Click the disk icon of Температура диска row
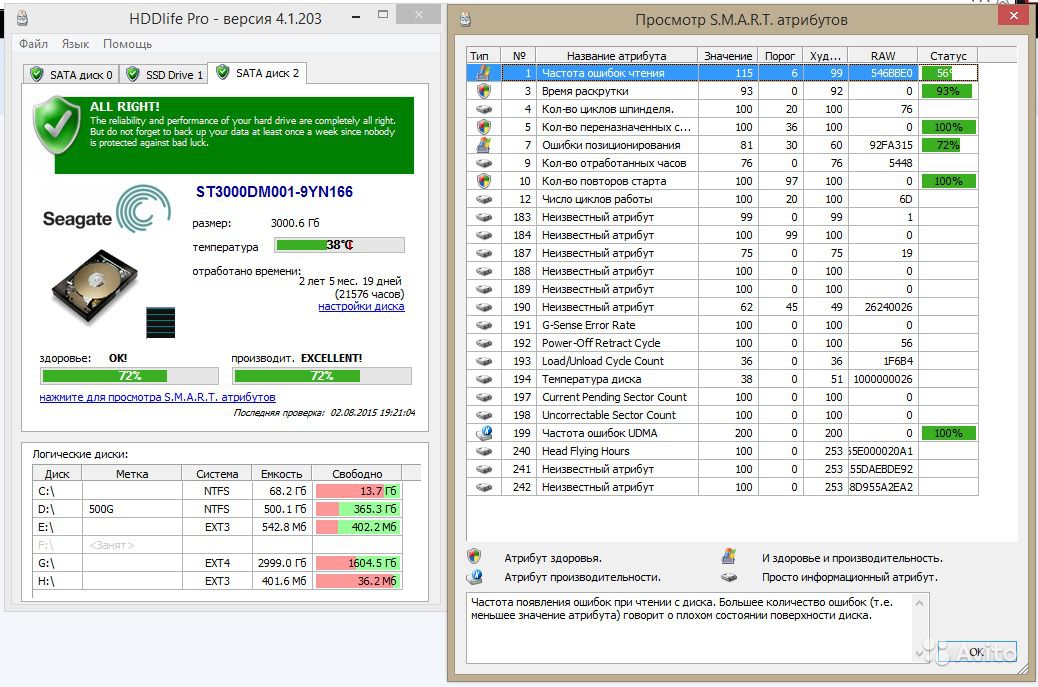Image resolution: width=1038 pixels, height=687 pixels. [x=484, y=379]
